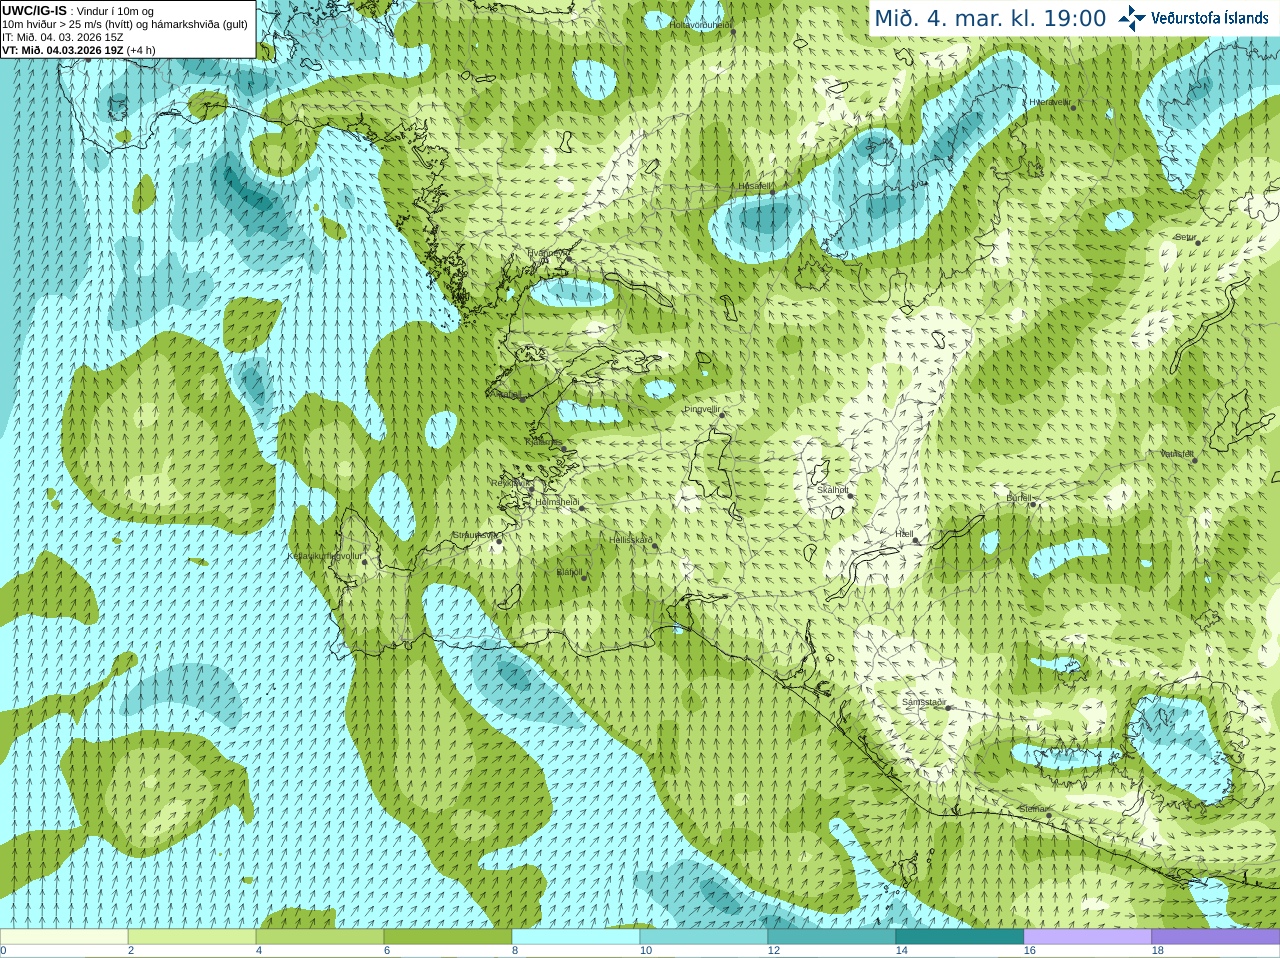Select the 8–10 m/s light cyan legend swatch
Image resolution: width=1280 pixels, height=958 pixels.
(x=576, y=937)
